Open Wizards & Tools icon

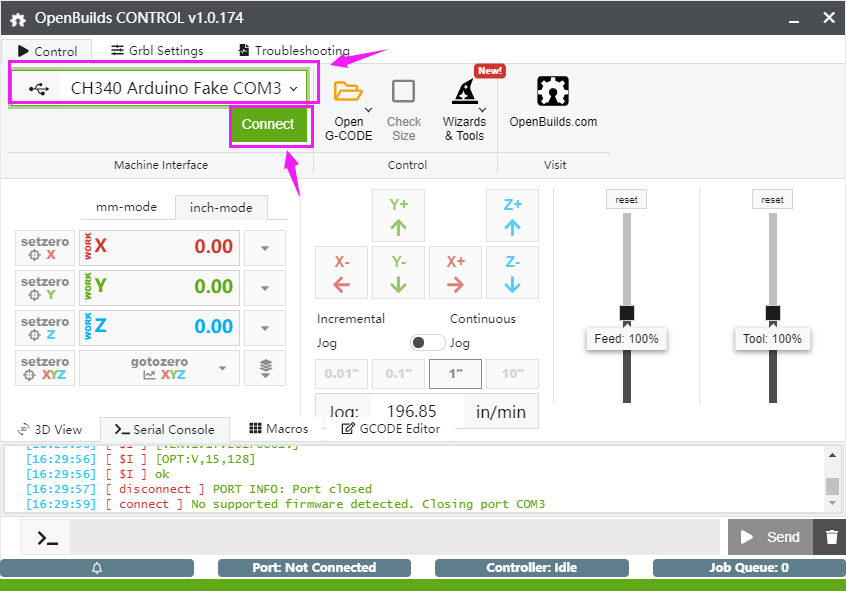tap(463, 92)
